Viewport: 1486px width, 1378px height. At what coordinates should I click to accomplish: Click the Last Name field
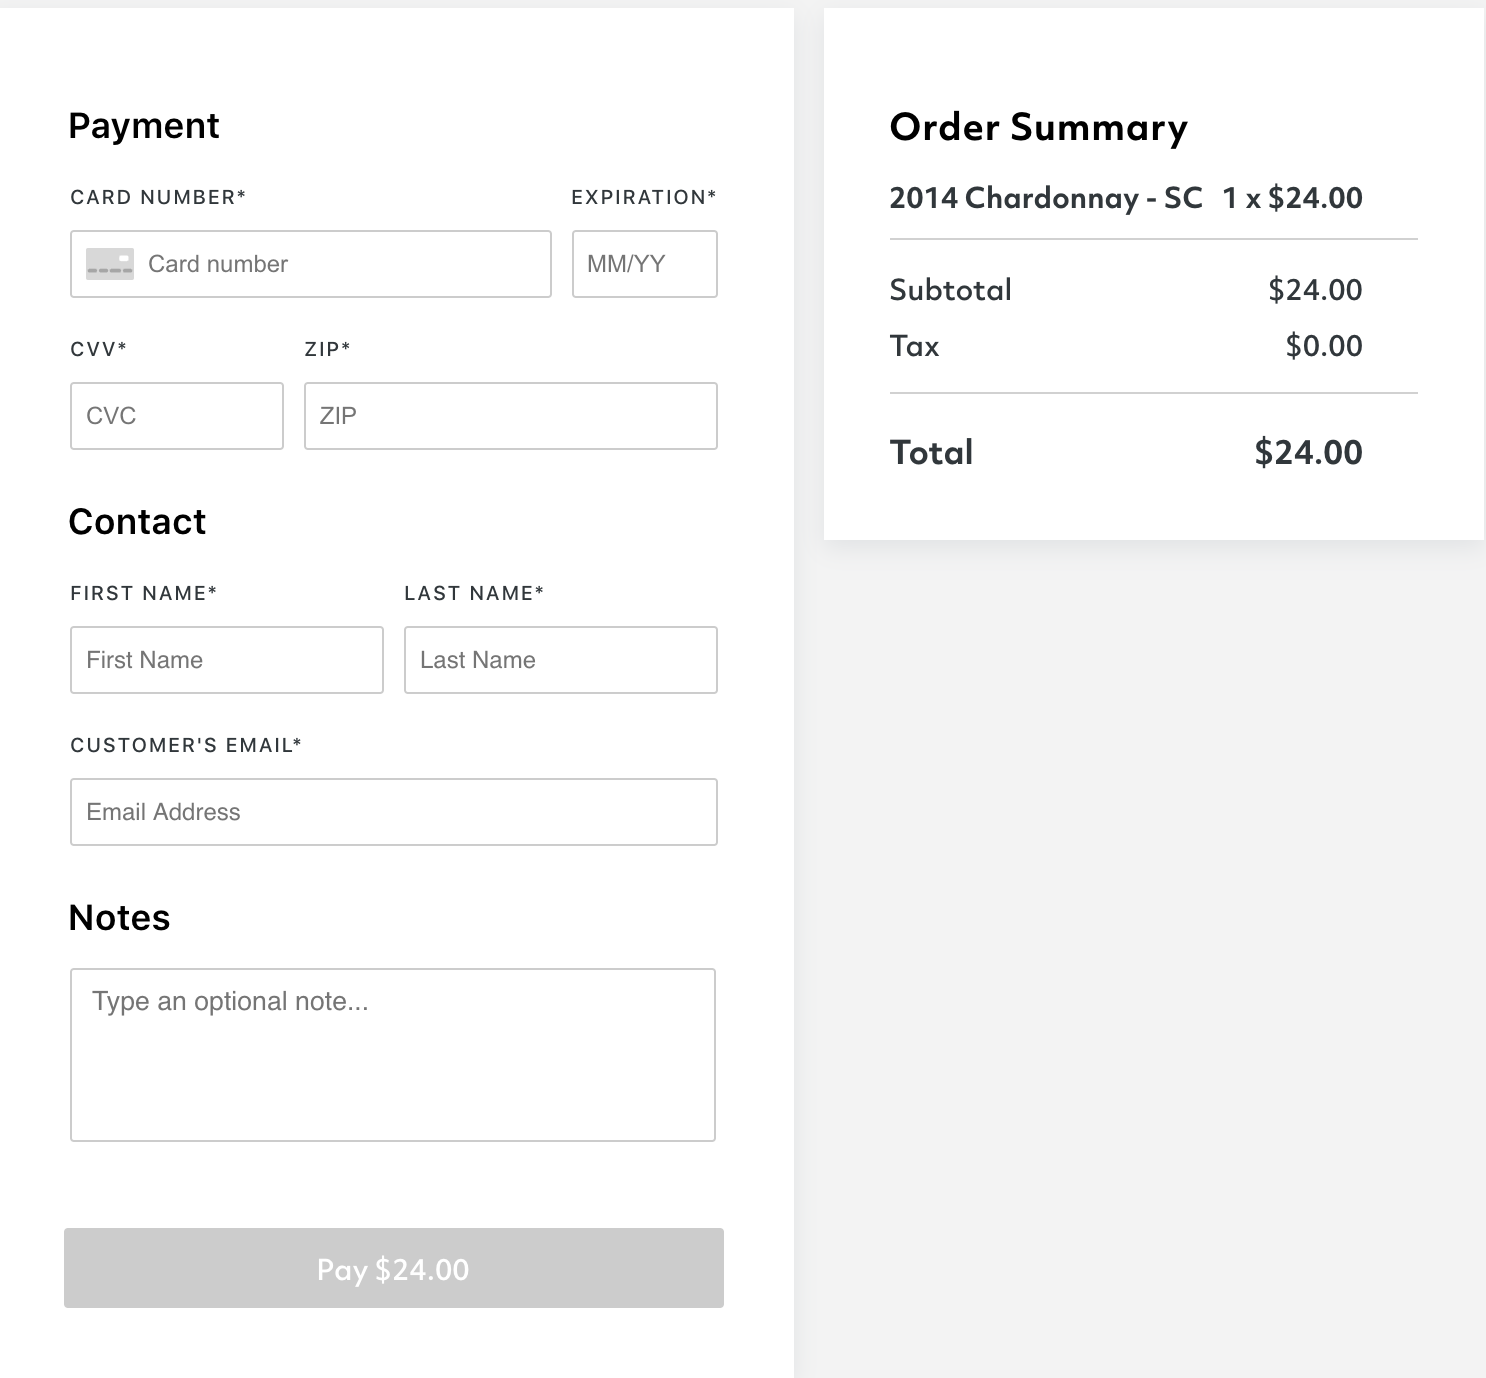pyautogui.click(x=561, y=660)
